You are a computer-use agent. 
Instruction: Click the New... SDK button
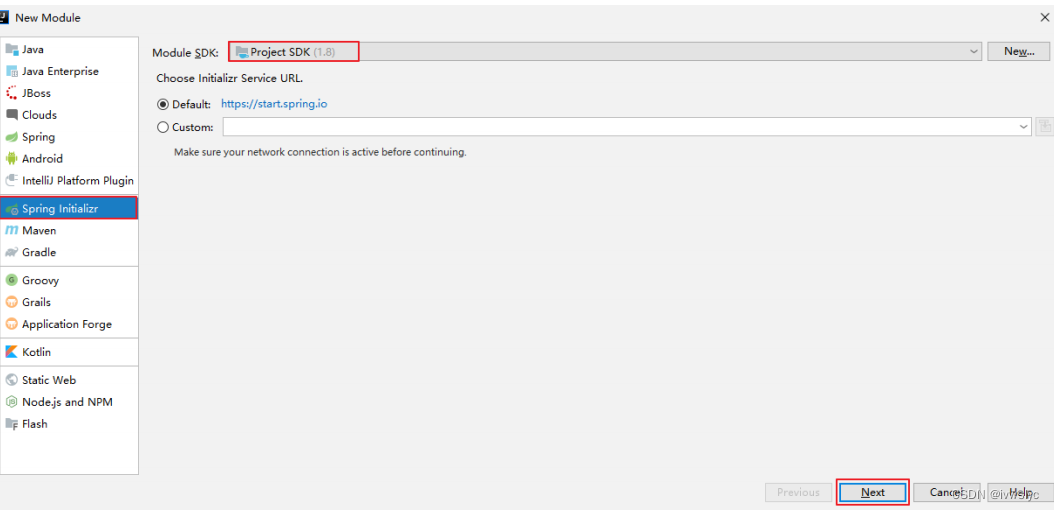pyautogui.click(x=1018, y=51)
